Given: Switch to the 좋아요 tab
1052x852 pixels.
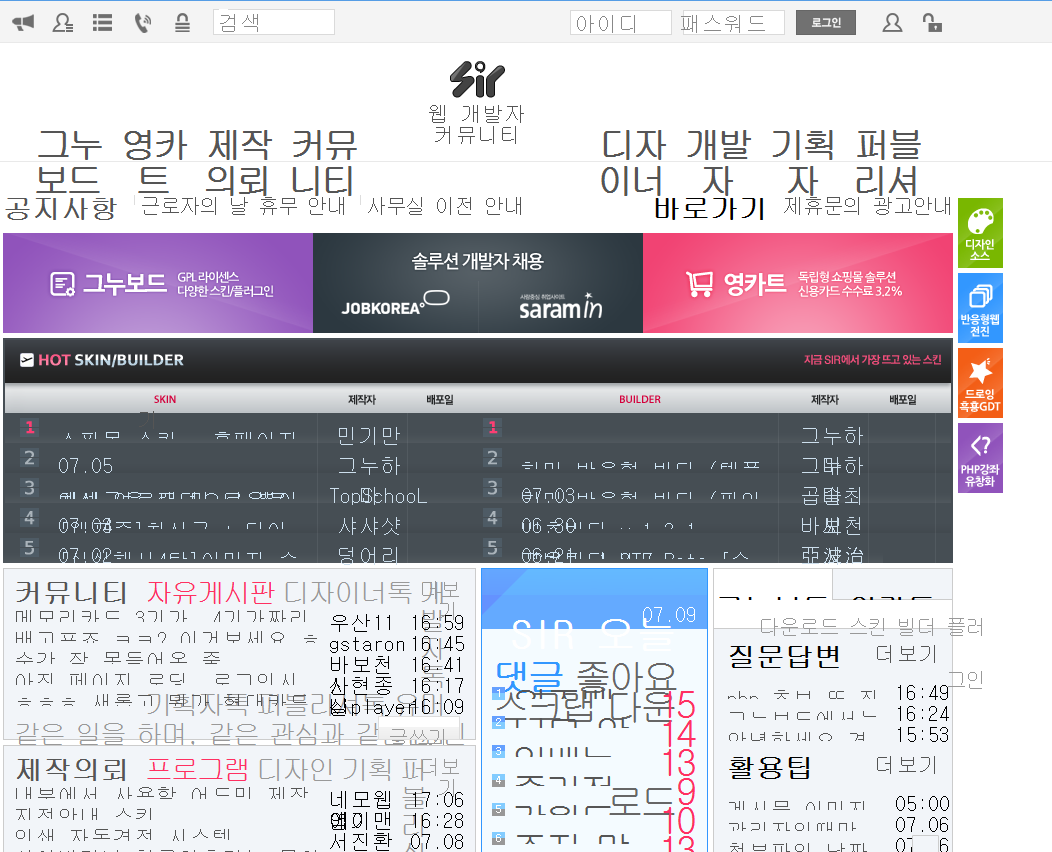Looking at the screenshot, I should [626, 676].
